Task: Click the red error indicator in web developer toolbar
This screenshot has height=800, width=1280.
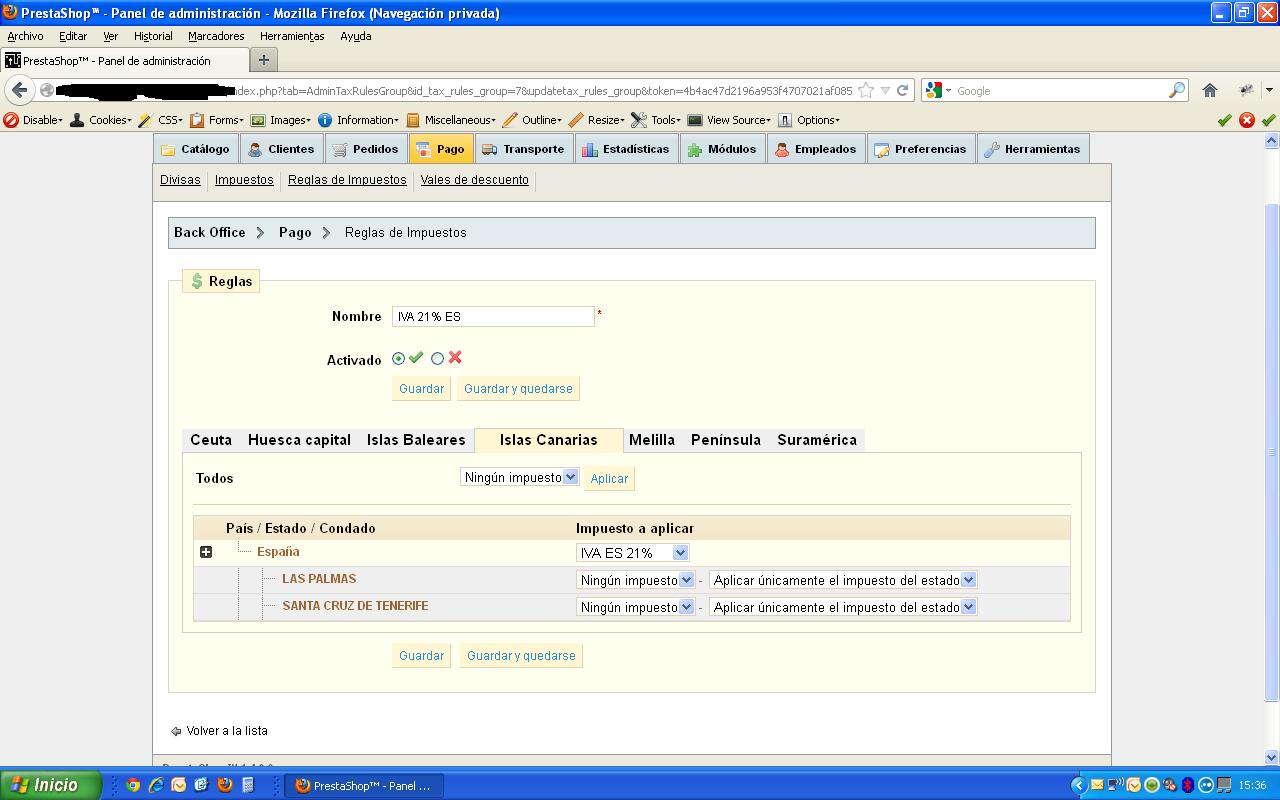Action: [1247, 120]
